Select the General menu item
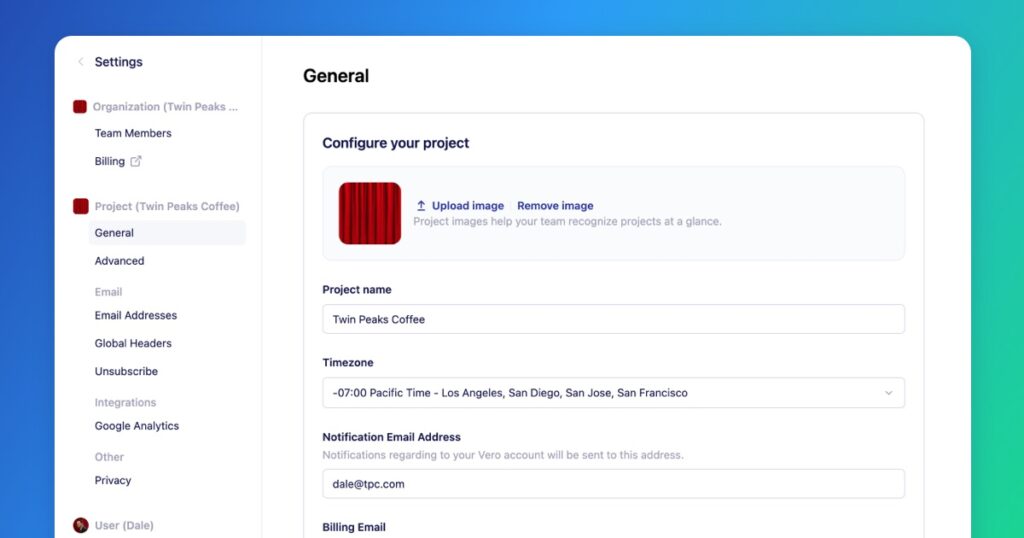 point(114,233)
